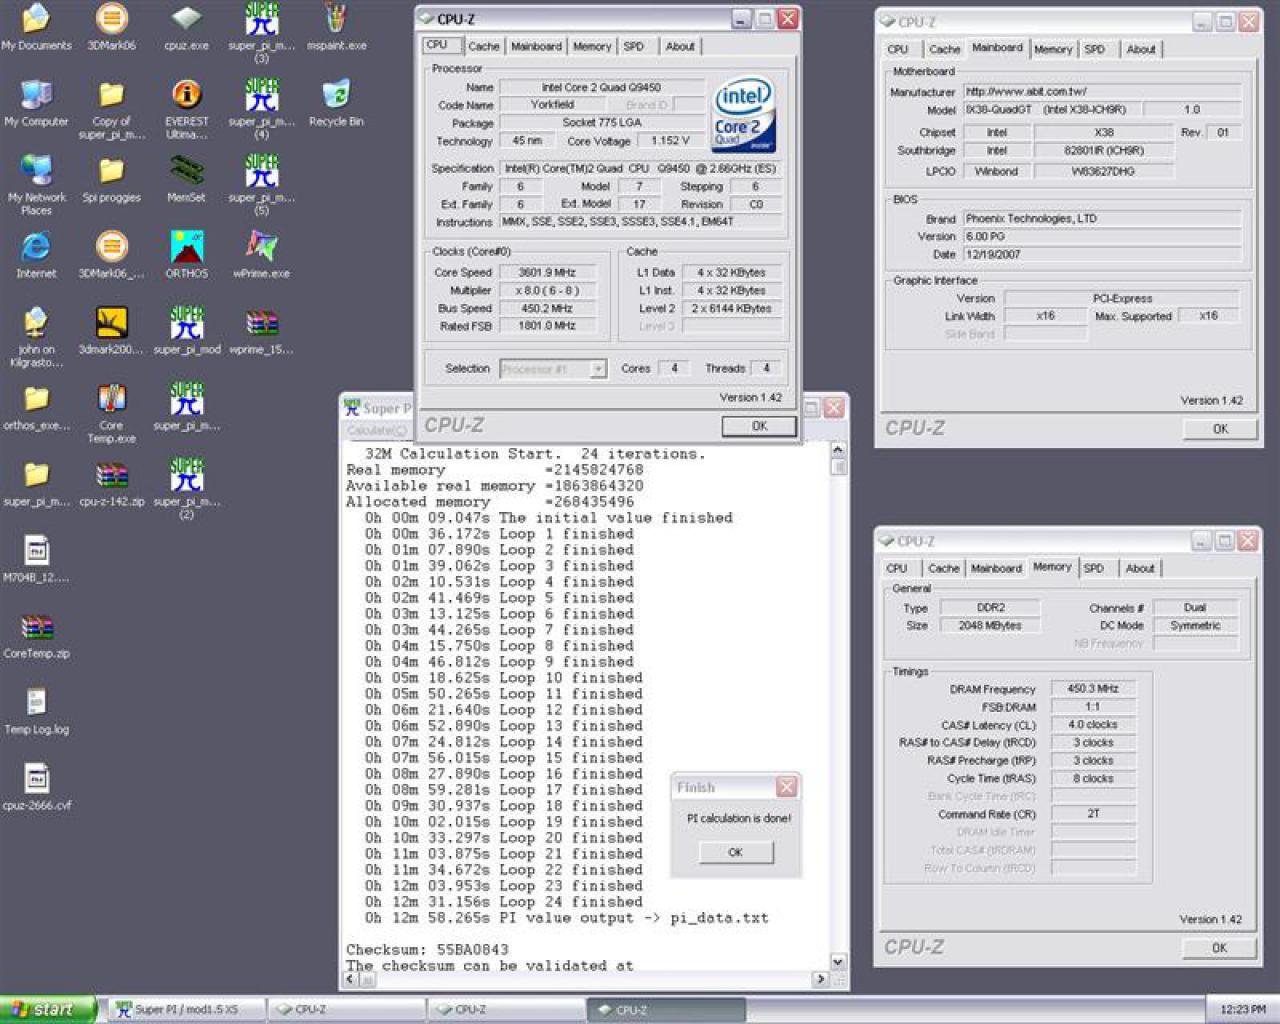
Task: Click the Core Temp.exe desktop icon
Action: [x=111, y=414]
